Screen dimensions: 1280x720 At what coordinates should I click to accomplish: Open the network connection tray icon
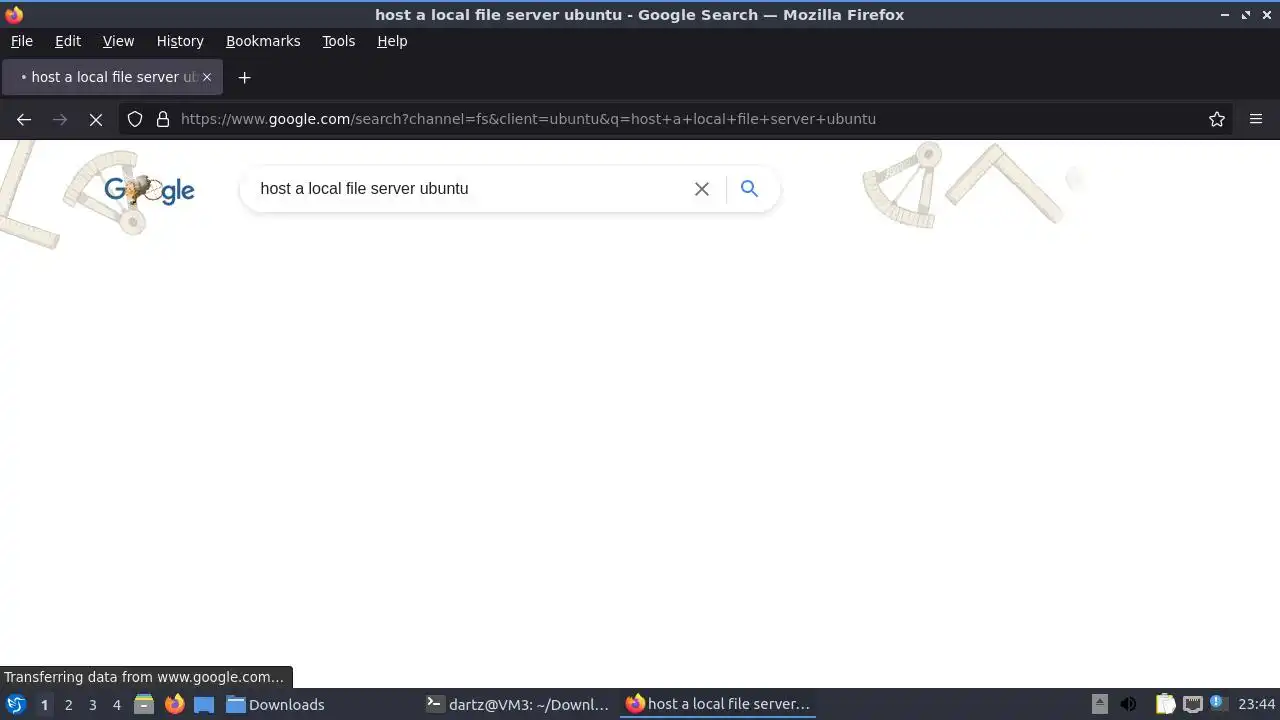pos(1192,704)
